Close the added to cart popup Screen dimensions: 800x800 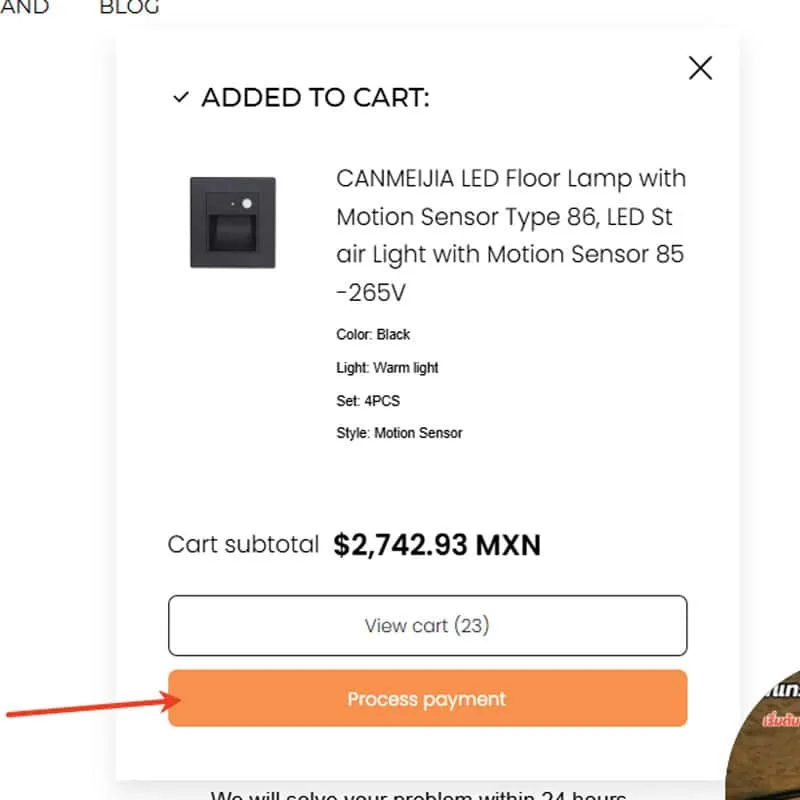pos(700,68)
